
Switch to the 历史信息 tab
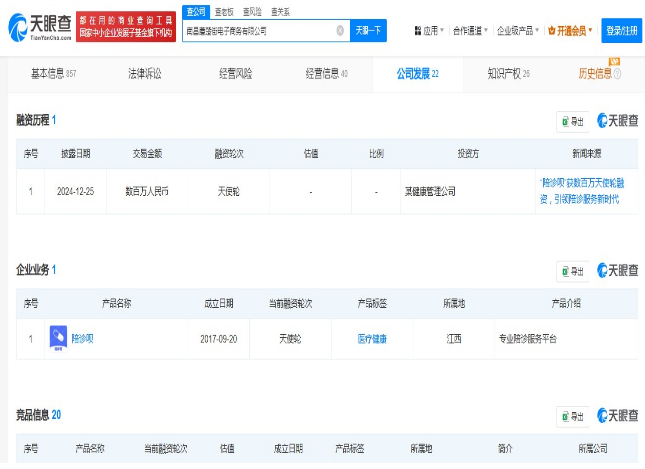pyautogui.click(x=595, y=74)
